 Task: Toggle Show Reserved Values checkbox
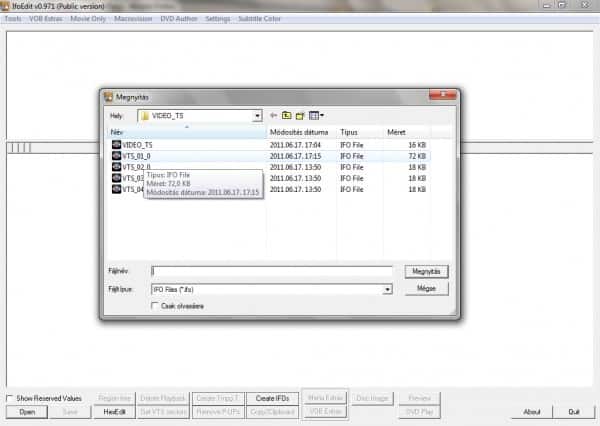tap(10, 398)
